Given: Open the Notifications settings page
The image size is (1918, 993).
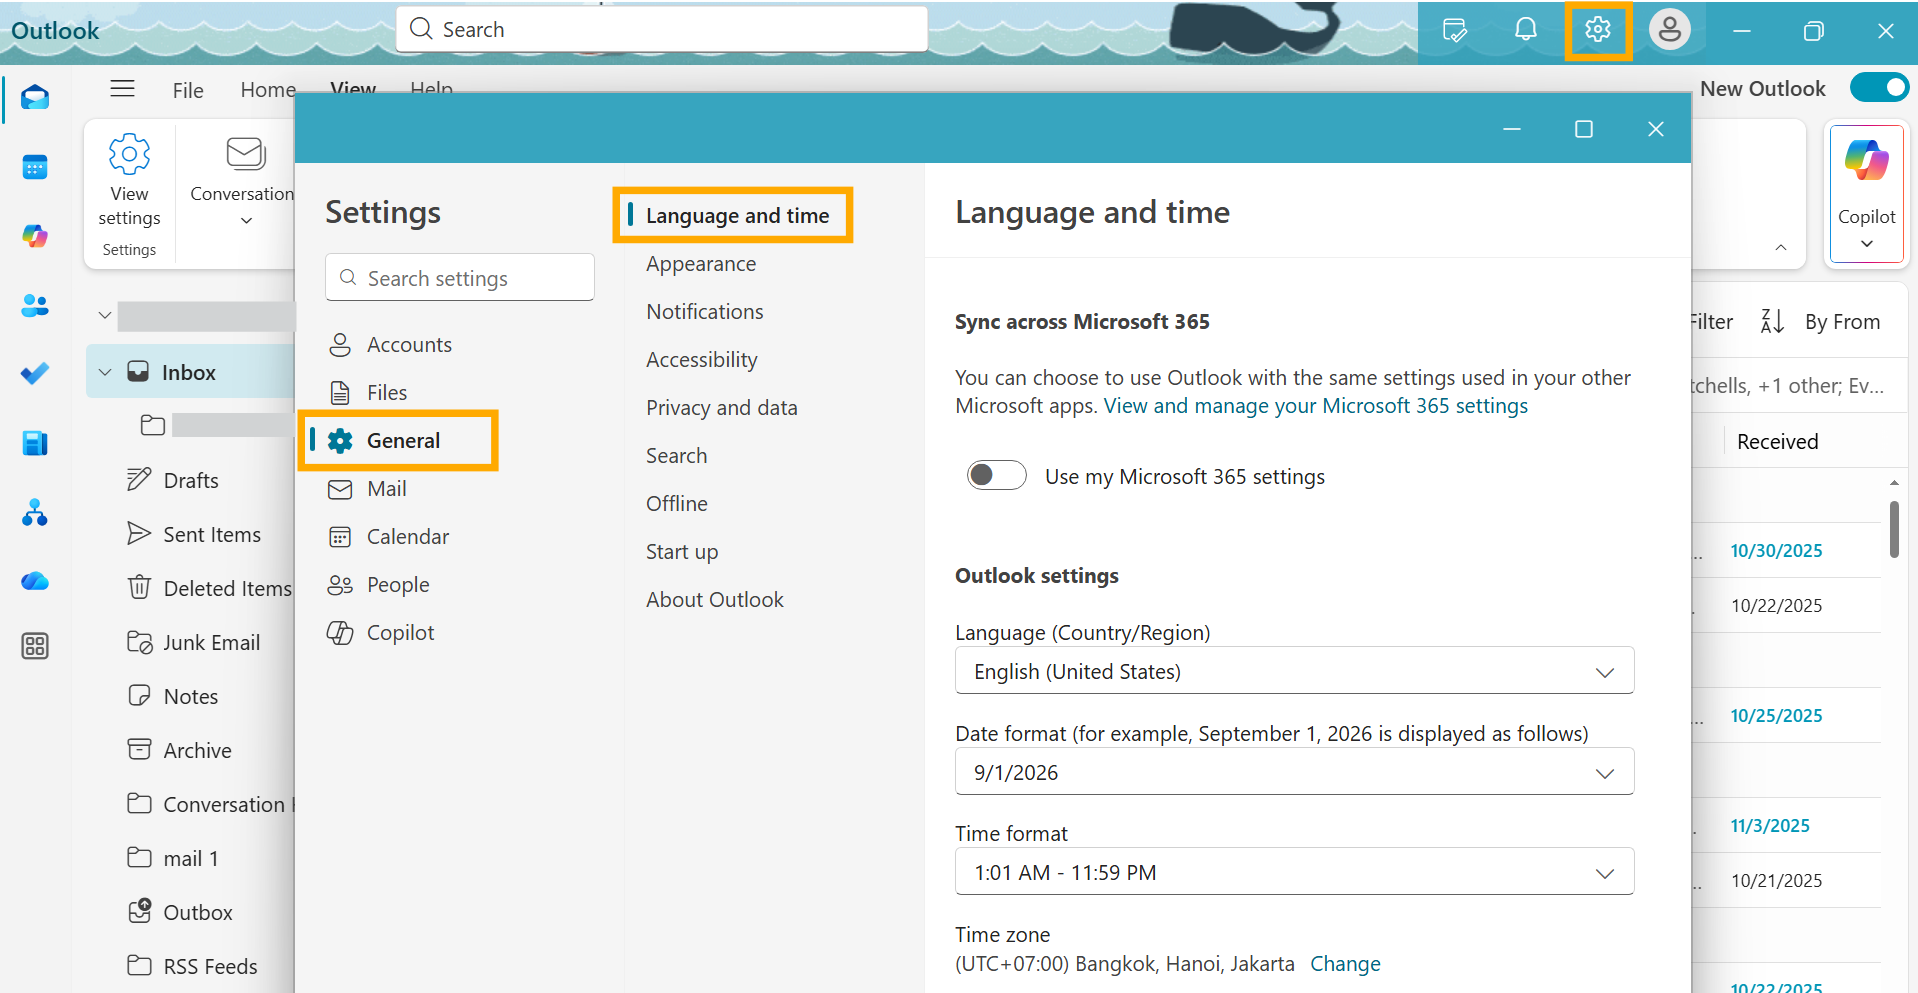Looking at the screenshot, I should (x=704, y=312).
